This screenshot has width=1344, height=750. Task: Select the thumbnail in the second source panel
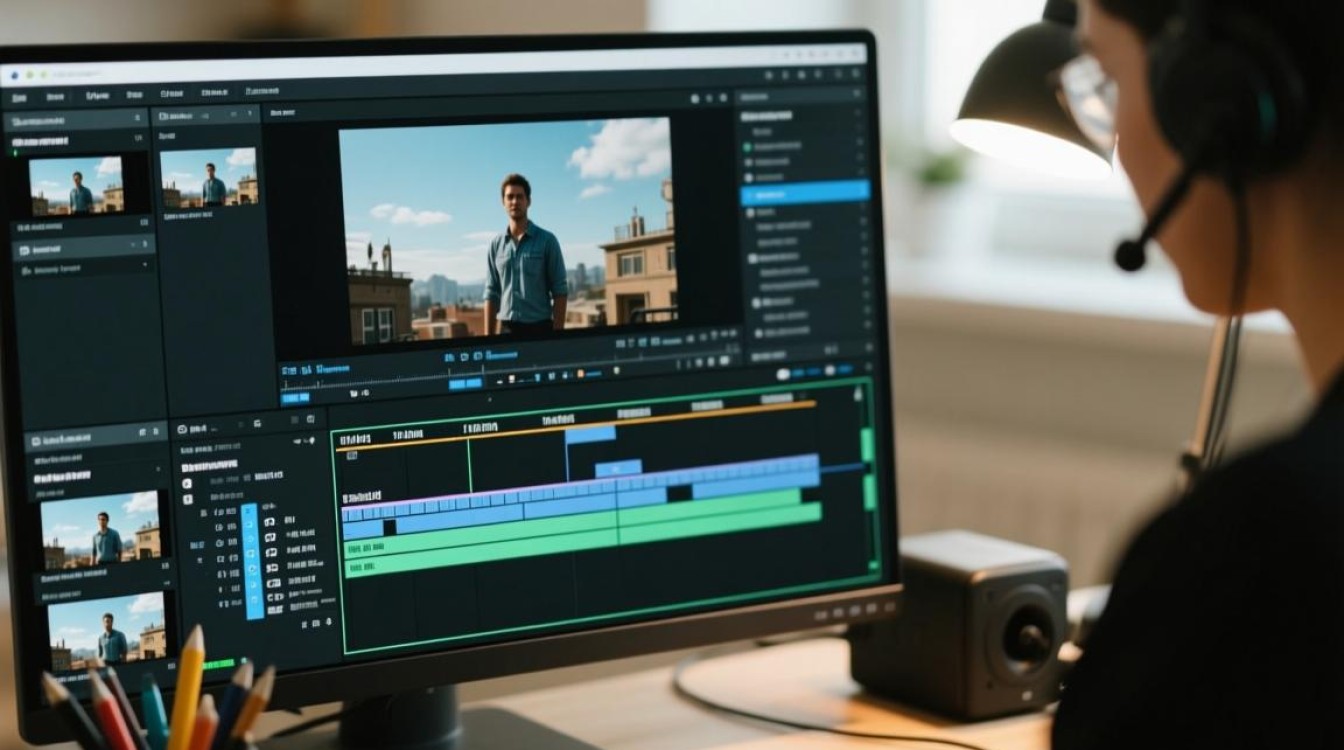(208, 177)
